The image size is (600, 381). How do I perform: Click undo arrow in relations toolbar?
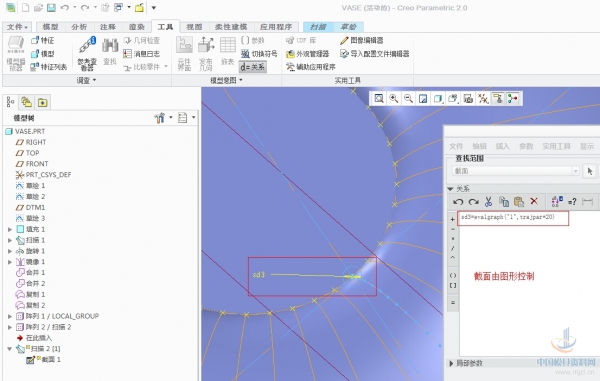[x=458, y=202]
